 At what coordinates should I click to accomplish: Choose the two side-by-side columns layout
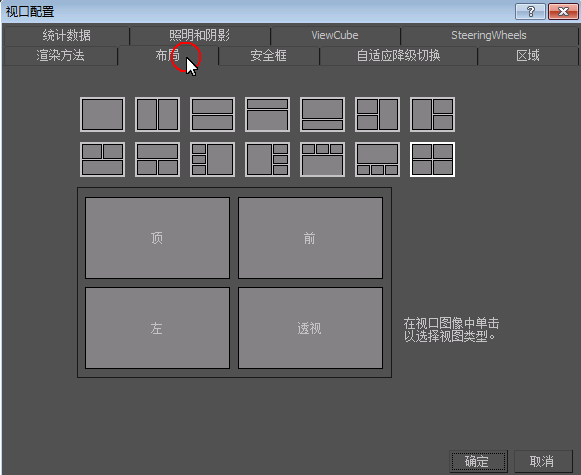(x=157, y=114)
